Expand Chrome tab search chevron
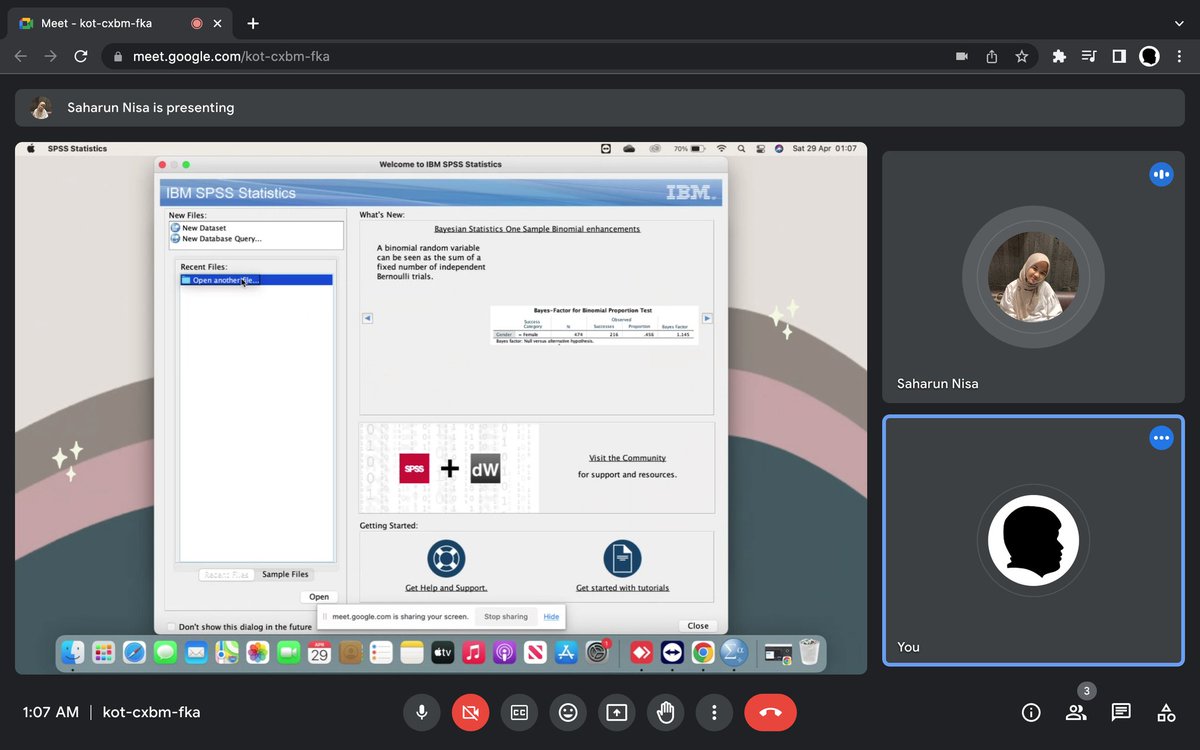This screenshot has height=750, width=1200. [1179, 23]
